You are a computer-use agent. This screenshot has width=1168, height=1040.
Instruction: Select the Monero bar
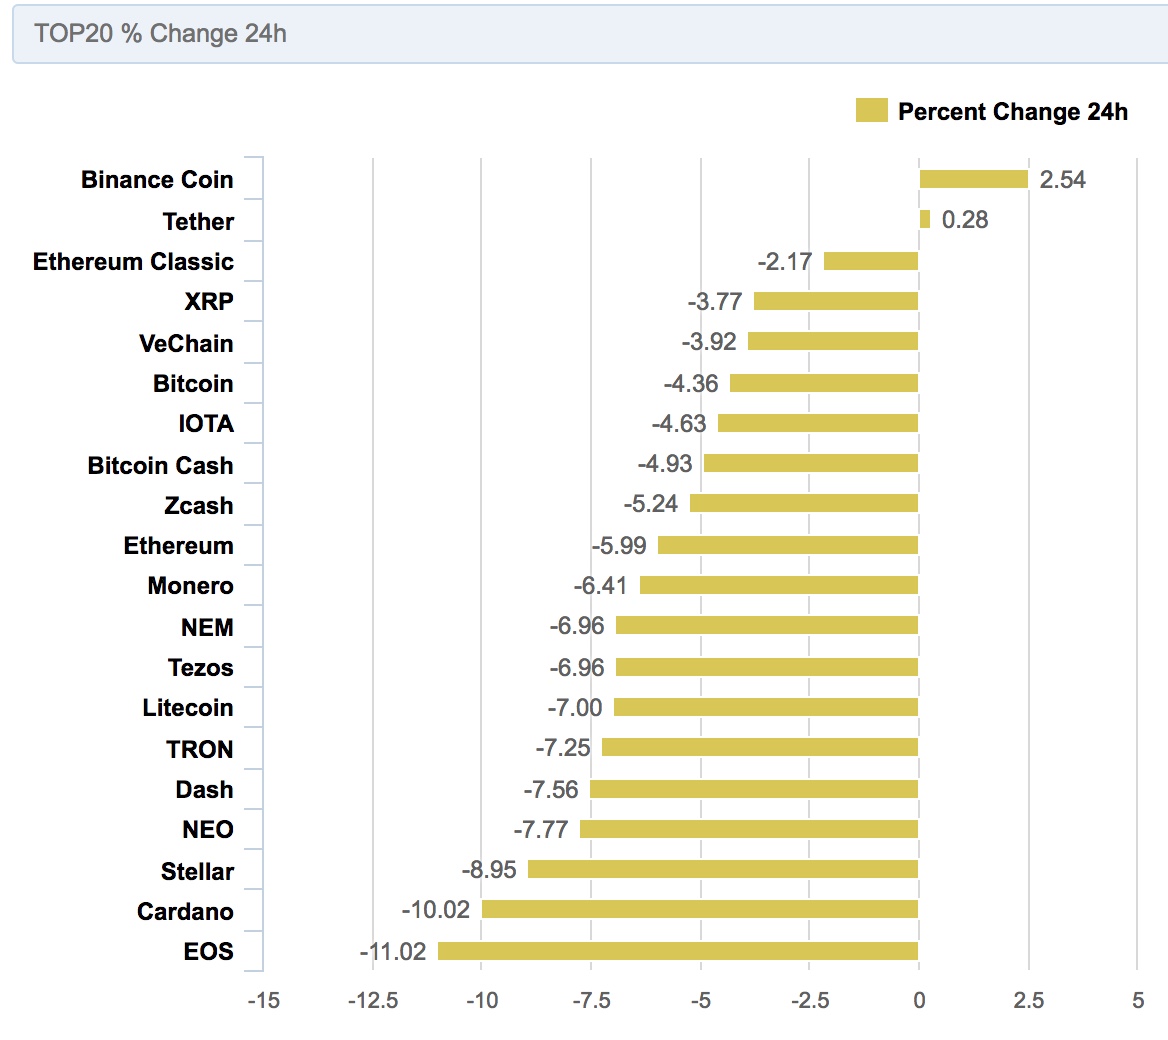coord(779,586)
